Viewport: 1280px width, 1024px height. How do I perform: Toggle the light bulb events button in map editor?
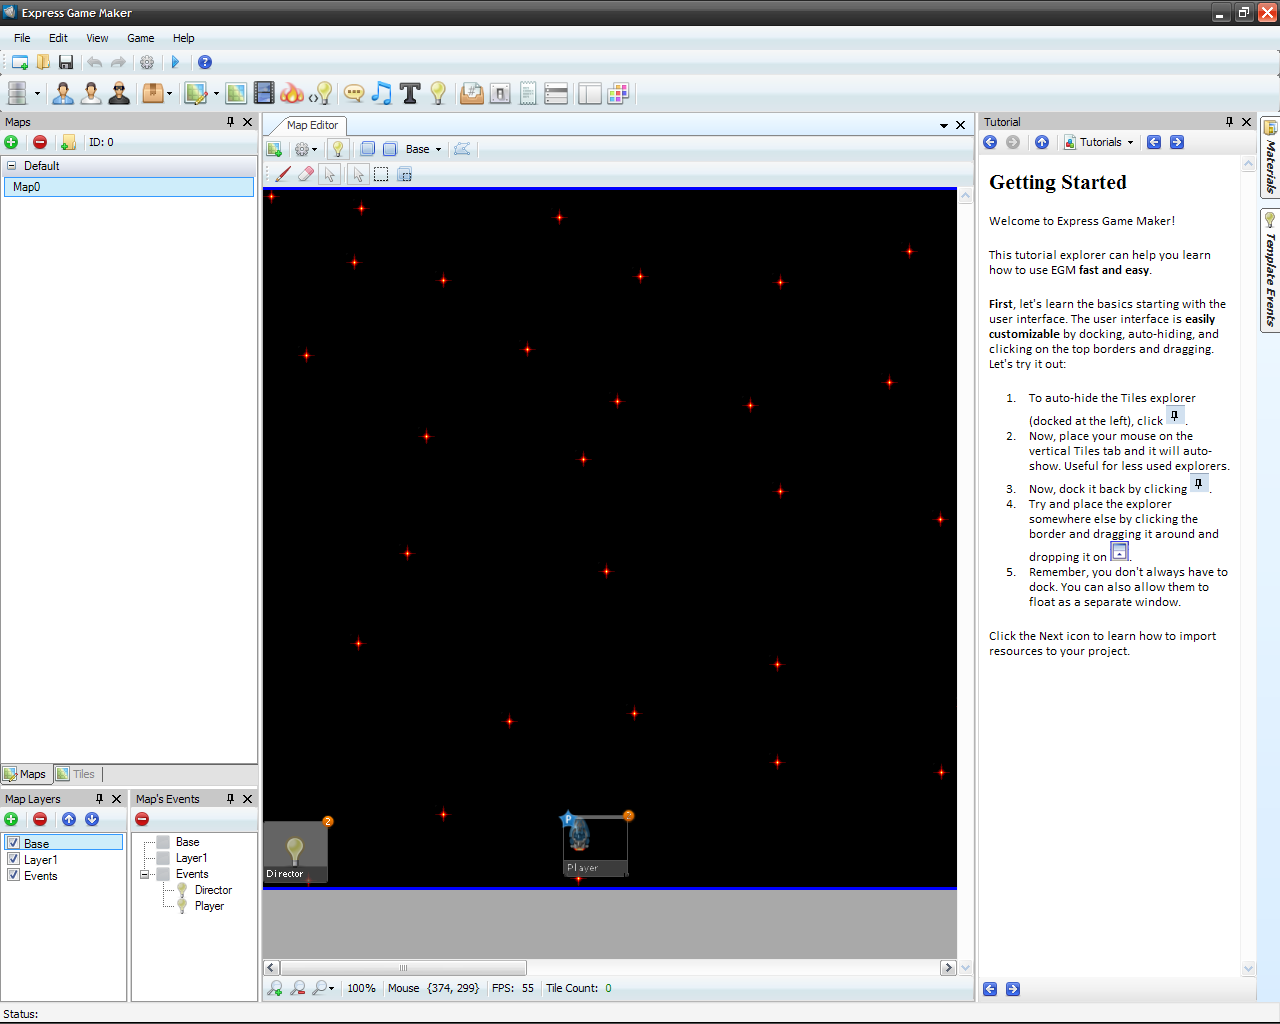tap(338, 149)
